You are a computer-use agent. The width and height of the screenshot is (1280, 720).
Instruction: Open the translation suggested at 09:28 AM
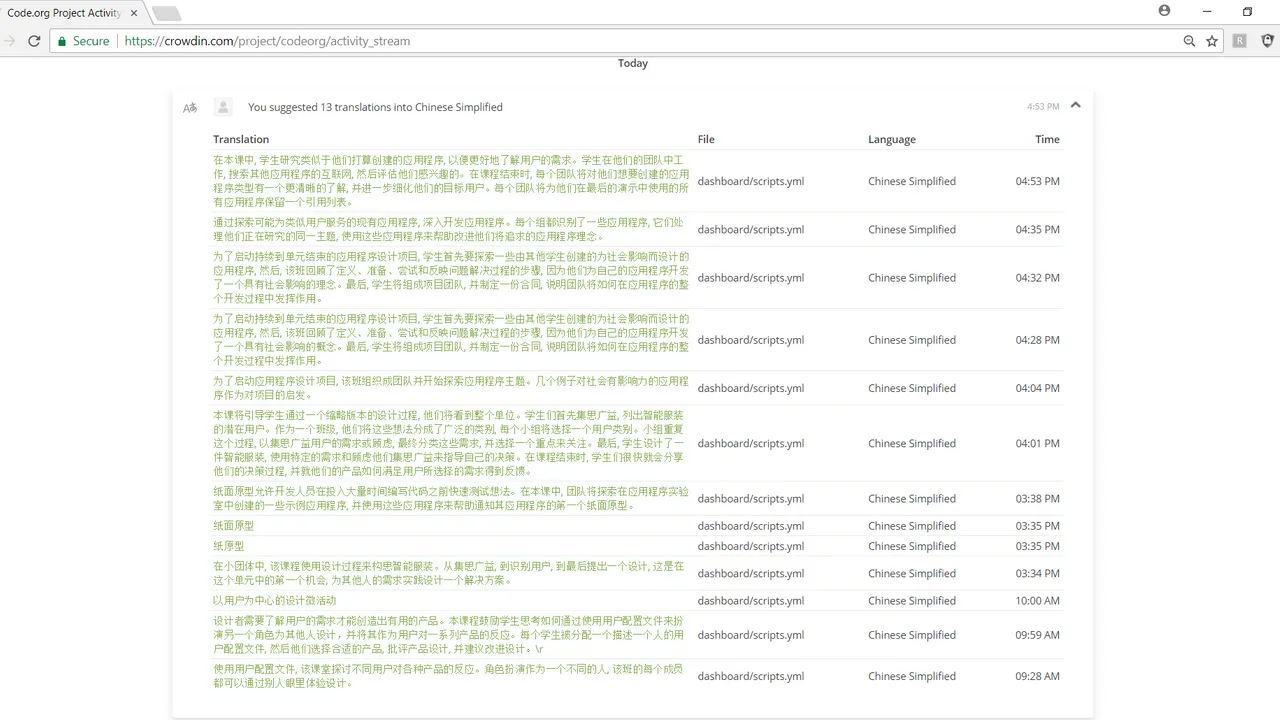tap(450, 676)
